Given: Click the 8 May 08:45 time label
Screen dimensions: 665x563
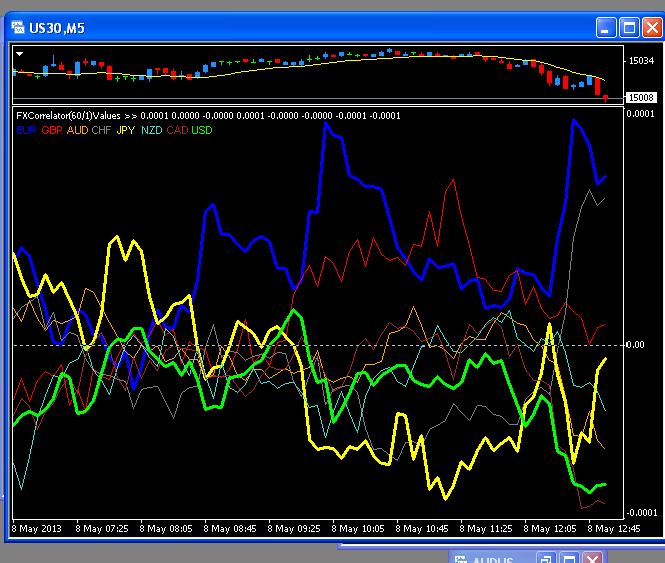Looking at the screenshot, I should tap(230, 529).
